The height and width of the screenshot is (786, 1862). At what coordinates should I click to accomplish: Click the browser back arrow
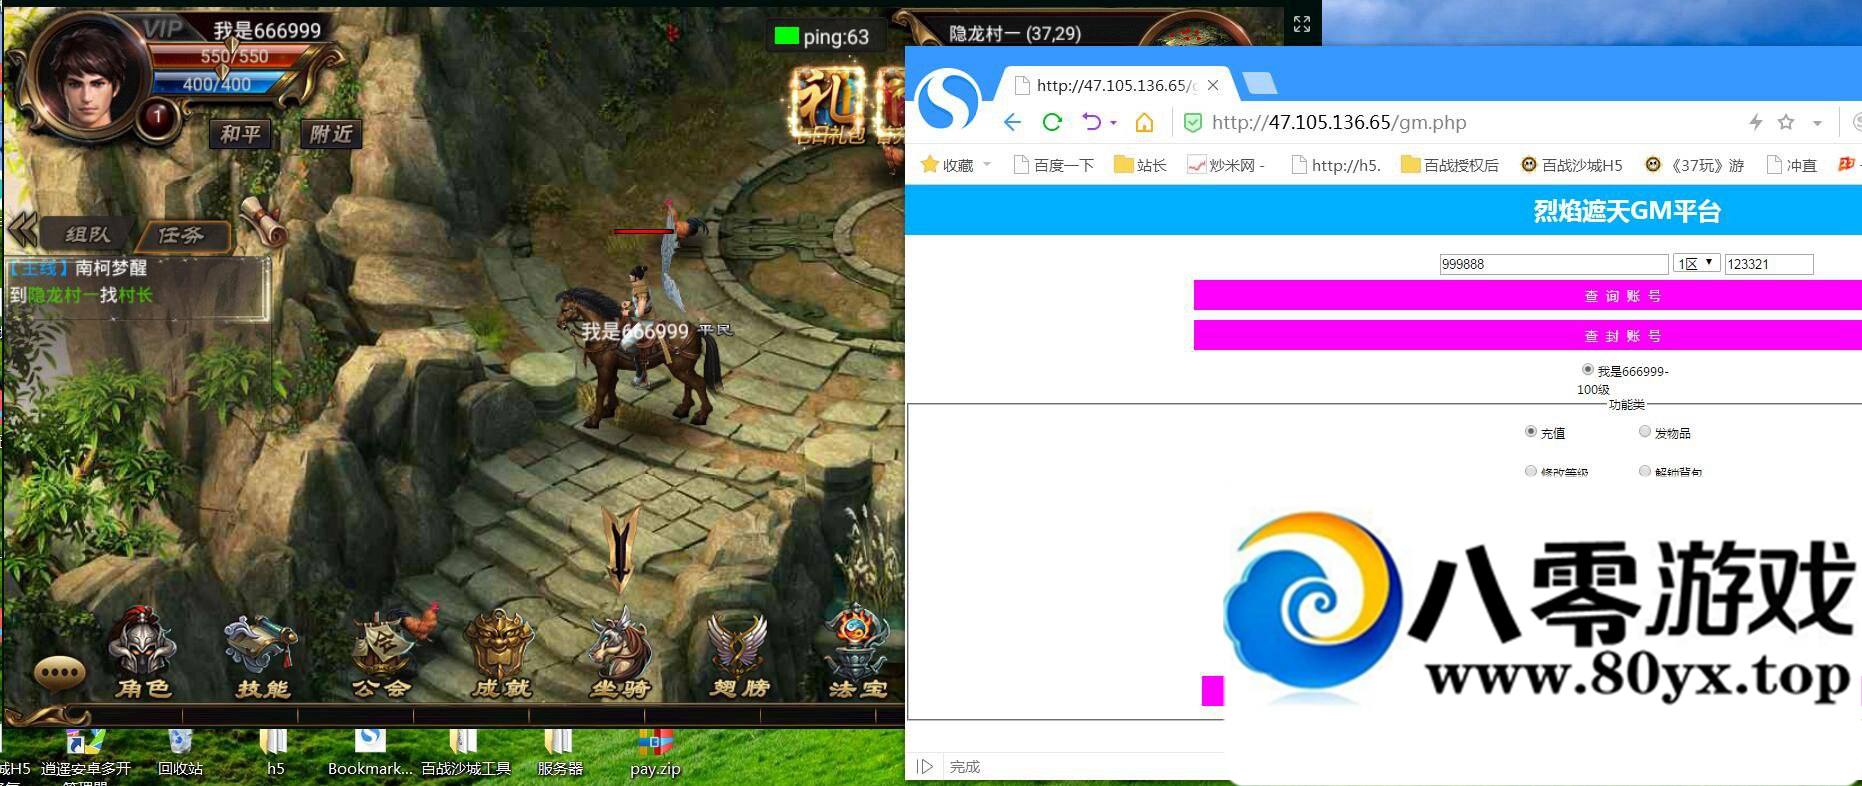point(1012,122)
